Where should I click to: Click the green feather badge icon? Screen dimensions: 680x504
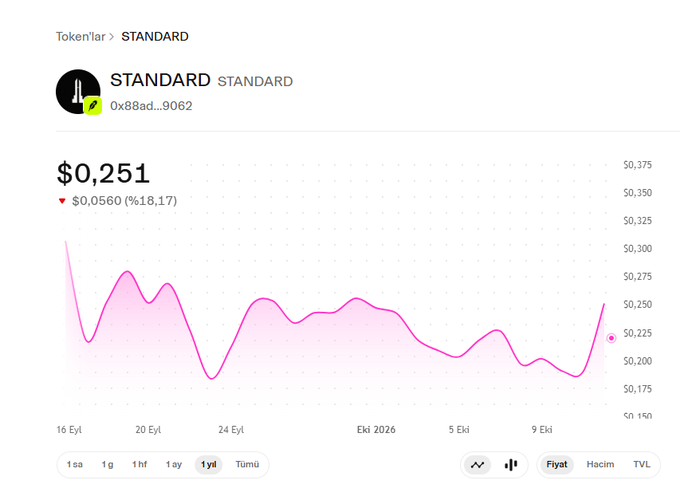point(93,105)
